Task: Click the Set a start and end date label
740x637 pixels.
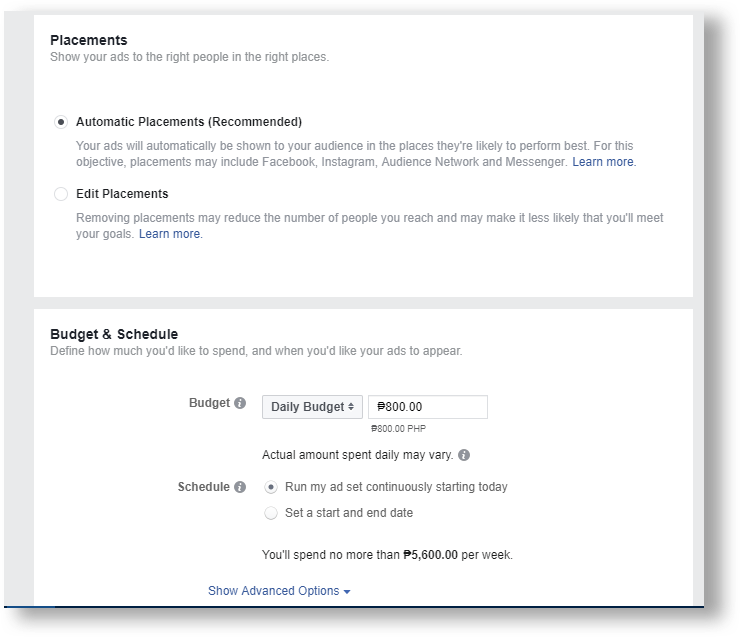Action: pyautogui.click(x=349, y=513)
